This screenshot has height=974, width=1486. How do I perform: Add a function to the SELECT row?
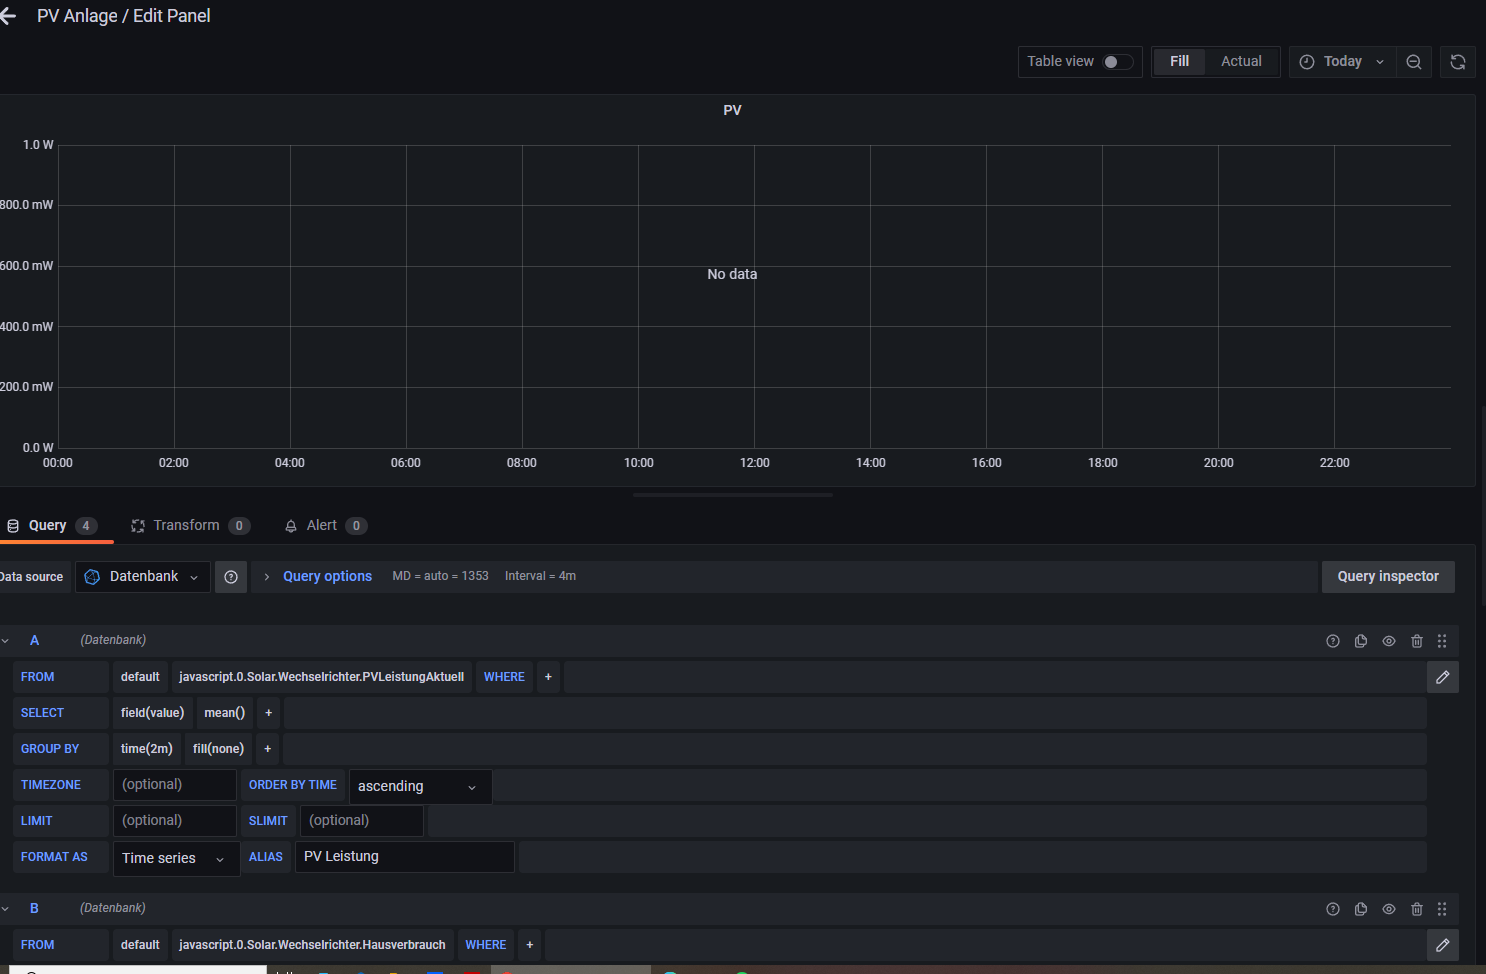click(x=268, y=713)
